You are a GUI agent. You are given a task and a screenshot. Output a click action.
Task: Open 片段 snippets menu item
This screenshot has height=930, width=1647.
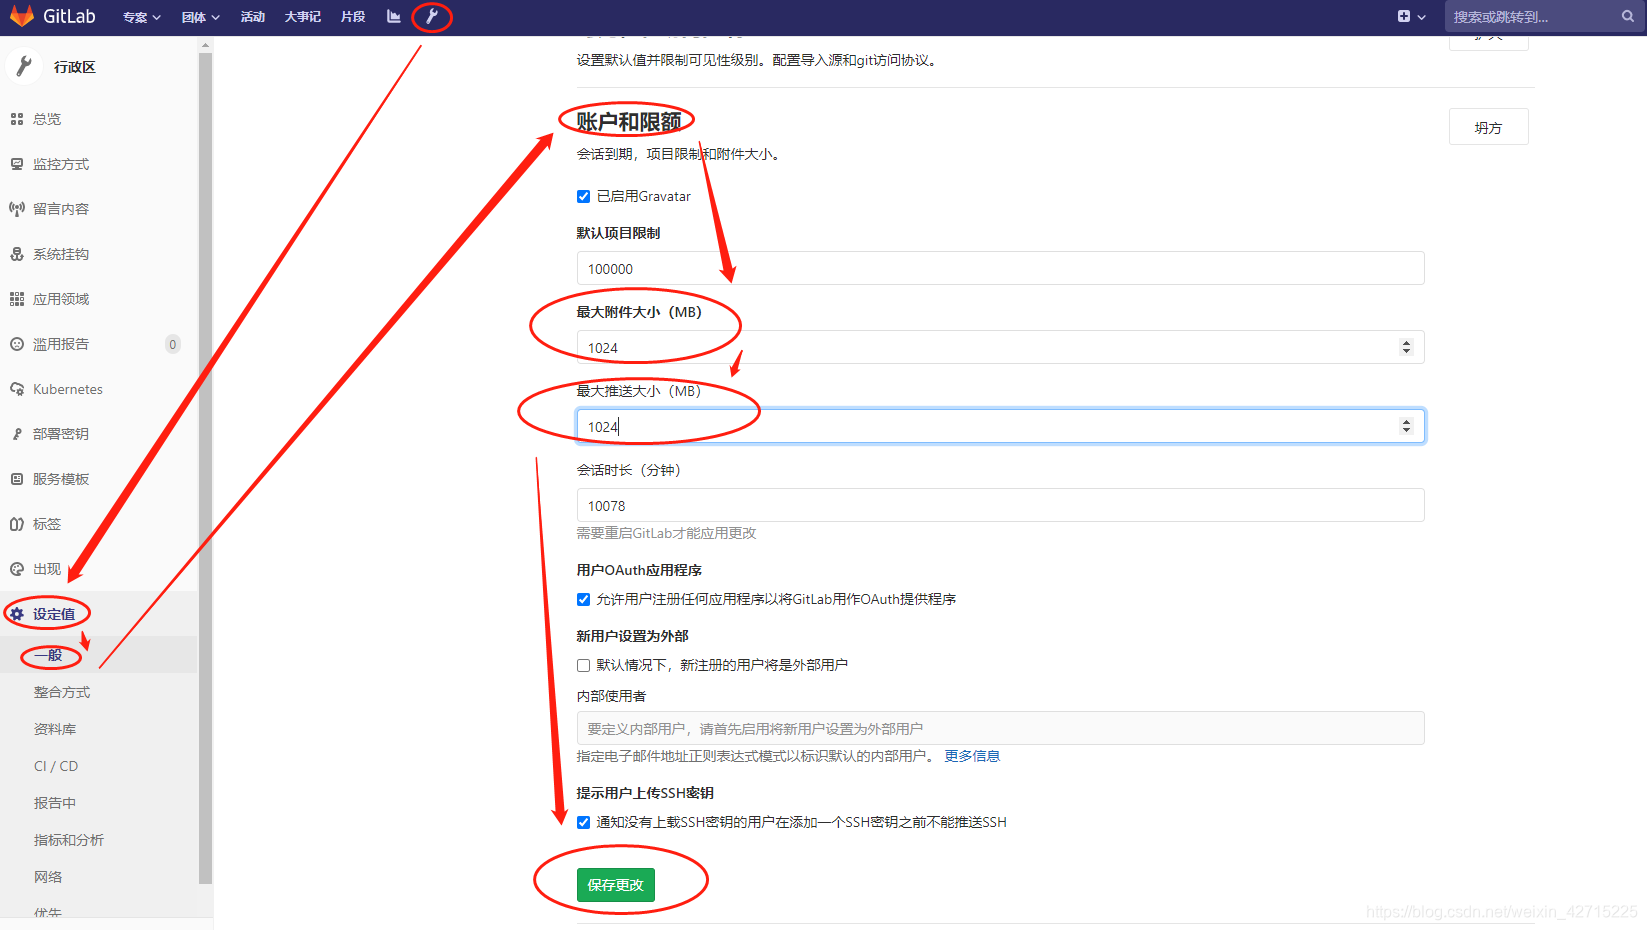(x=353, y=17)
